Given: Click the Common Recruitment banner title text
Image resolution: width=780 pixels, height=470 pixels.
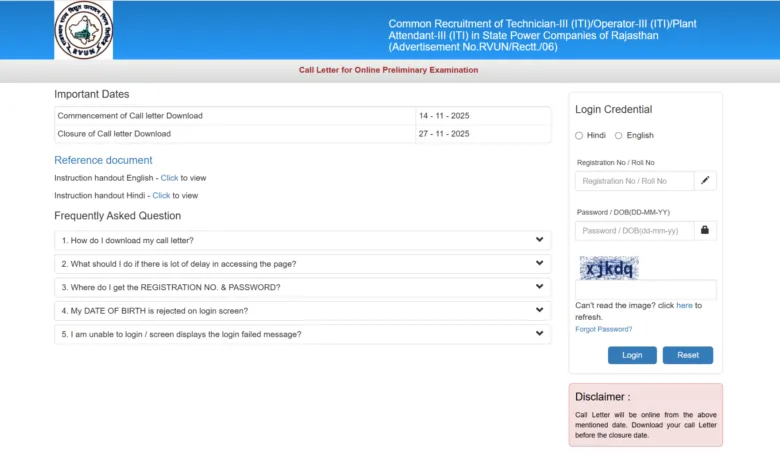Looking at the screenshot, I should tap(542, 35).
